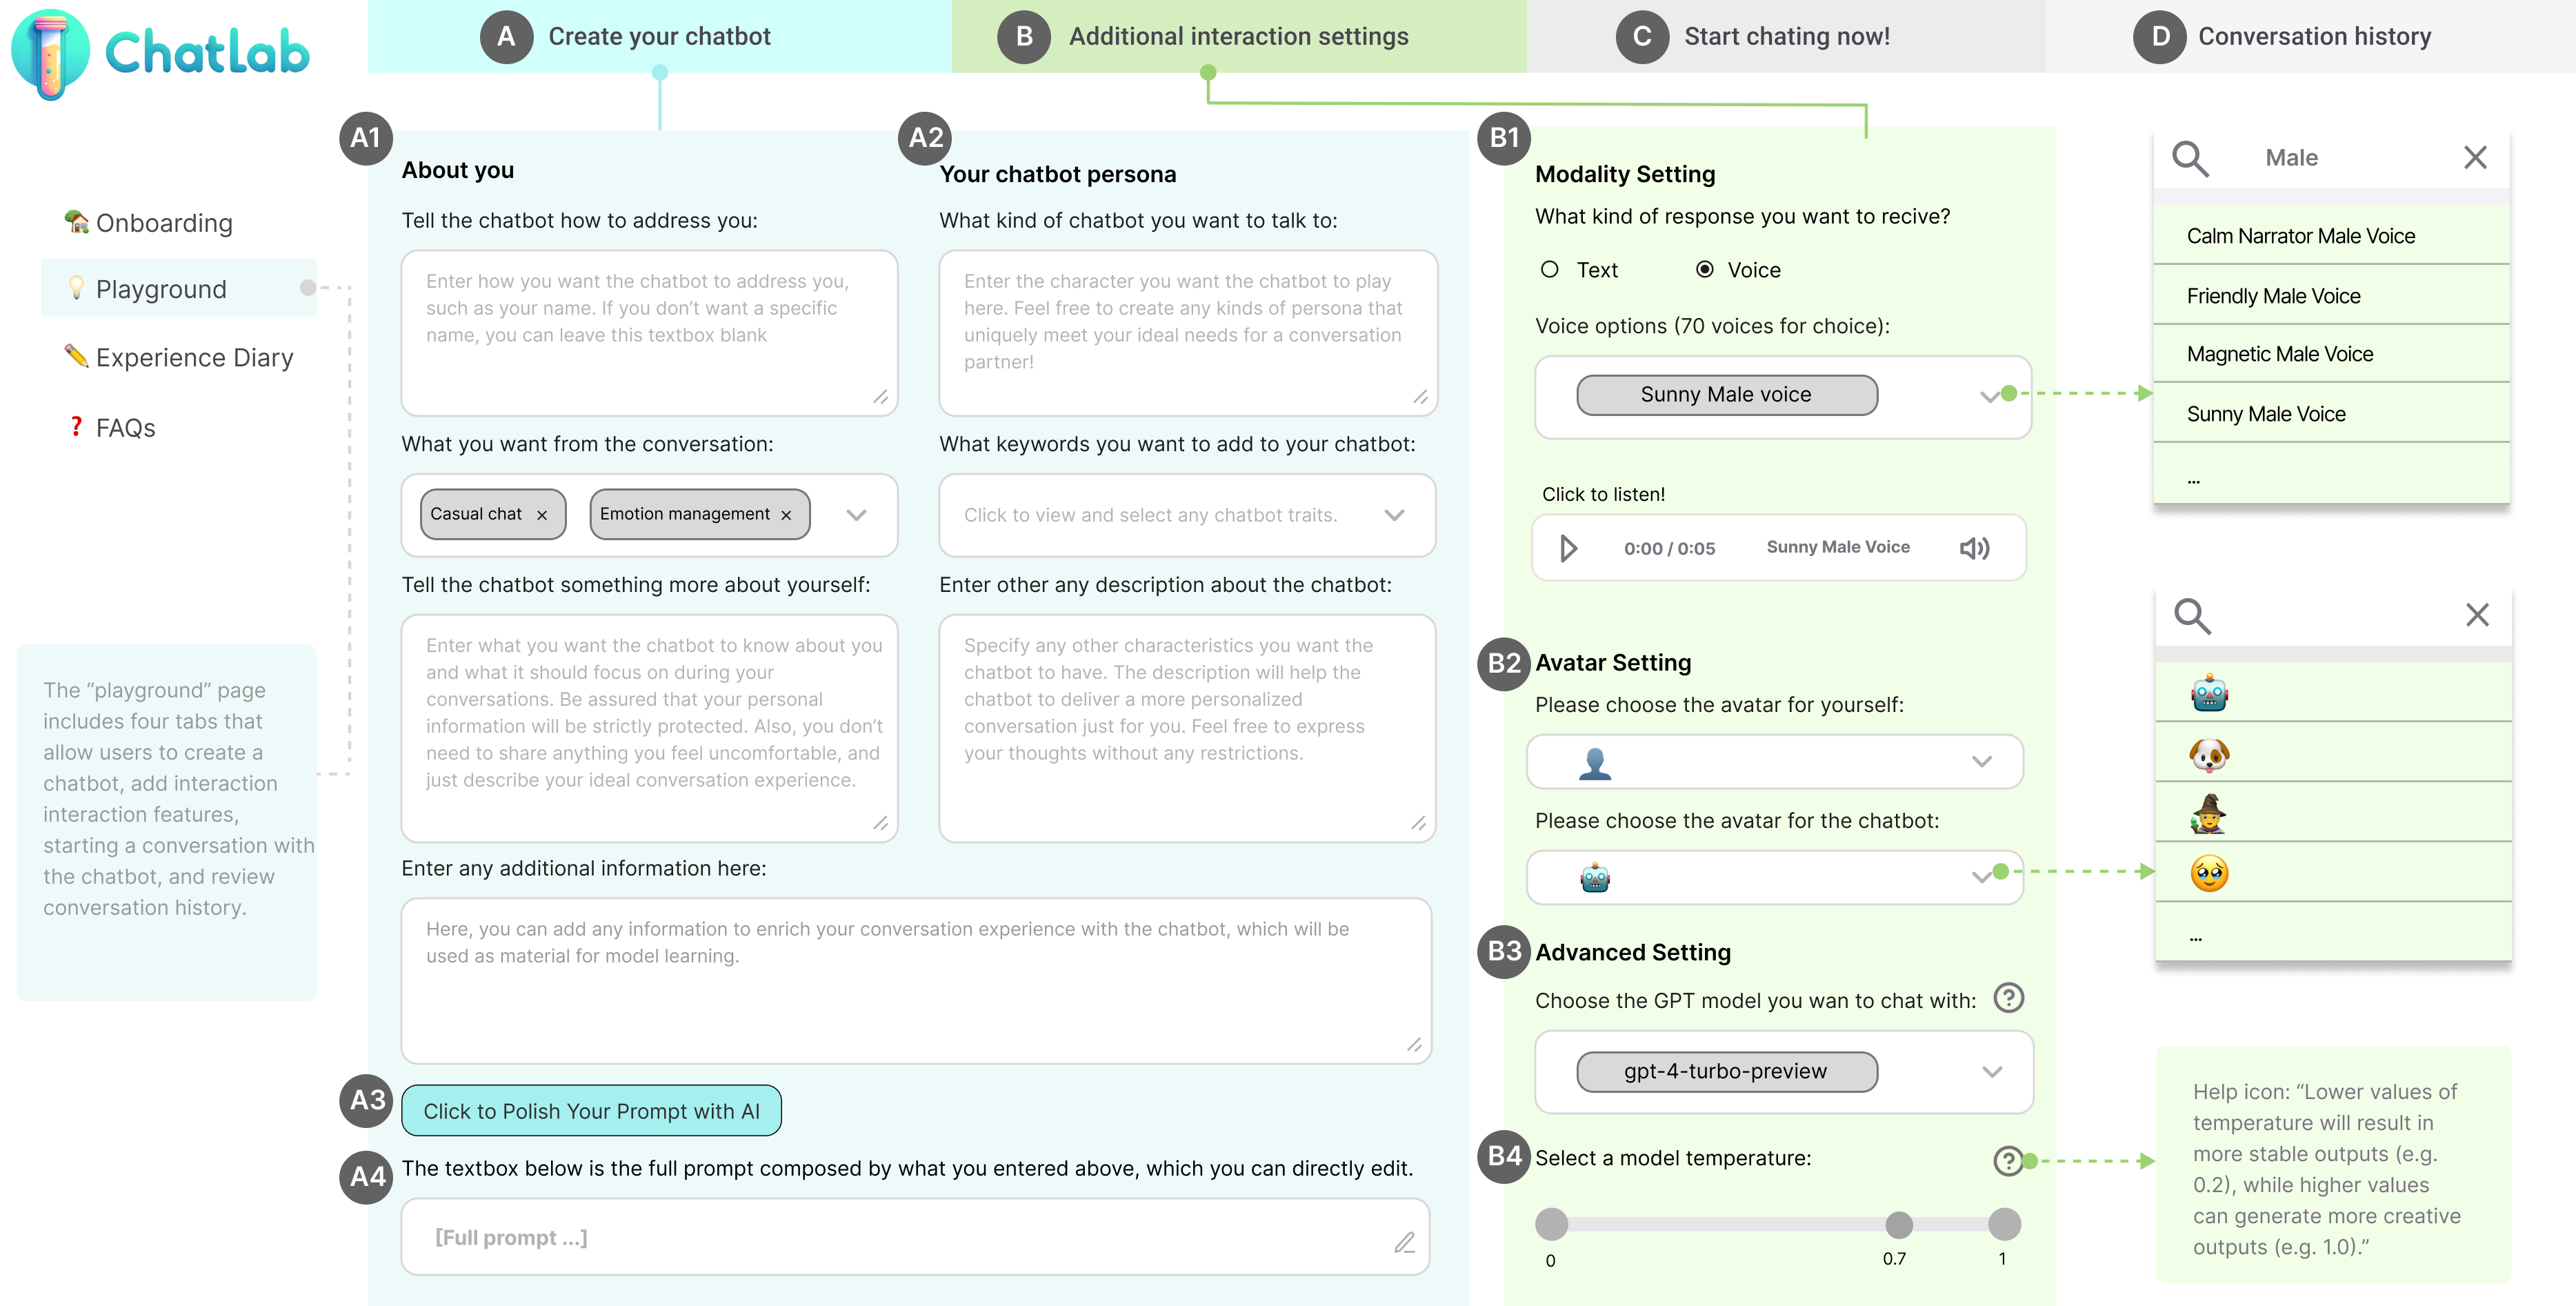Expand the avatar for yourself dropdown
Viewport: 2576px width, 1306px height.
[1981, 762]
